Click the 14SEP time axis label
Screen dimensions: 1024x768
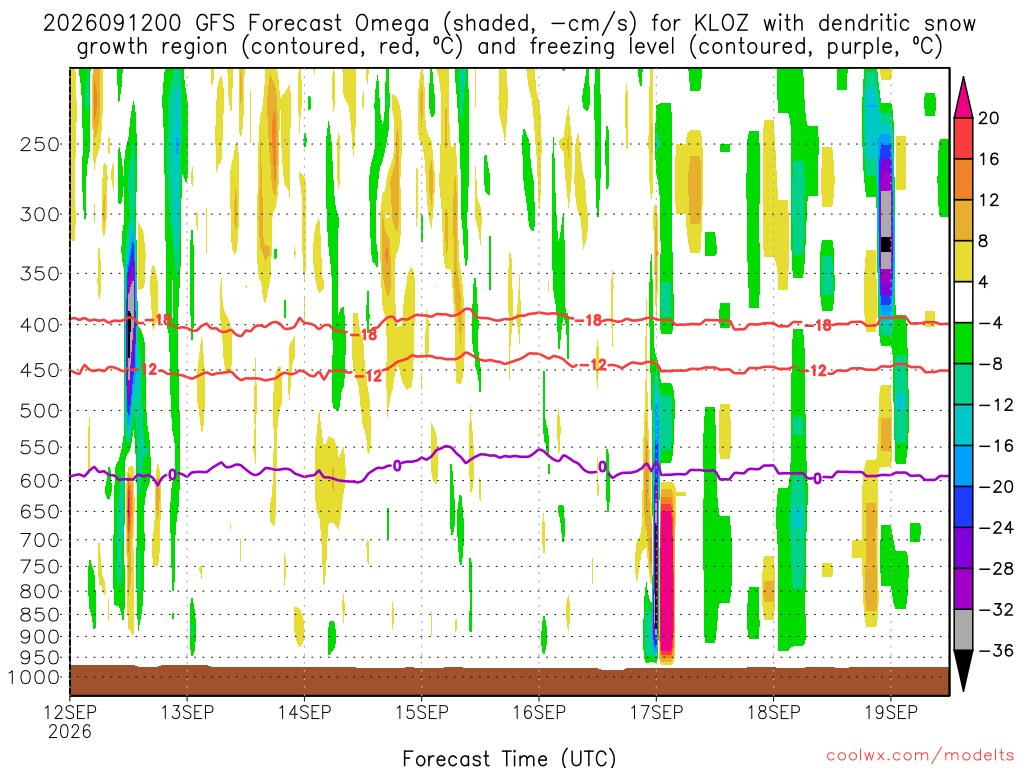[304, 712]
